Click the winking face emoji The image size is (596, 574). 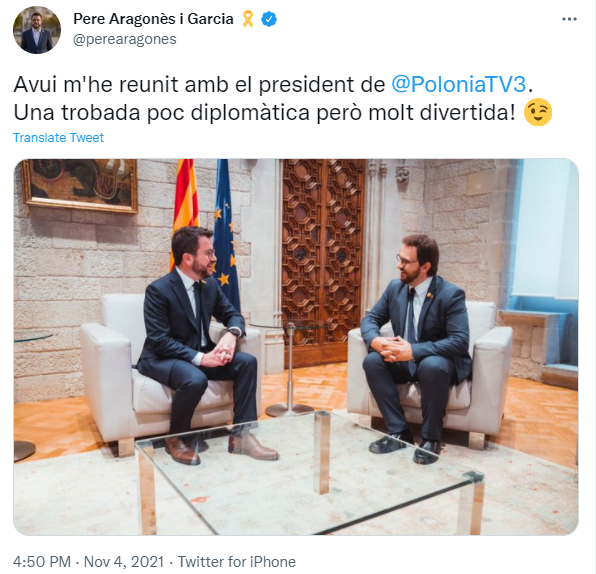pos(538,112)
